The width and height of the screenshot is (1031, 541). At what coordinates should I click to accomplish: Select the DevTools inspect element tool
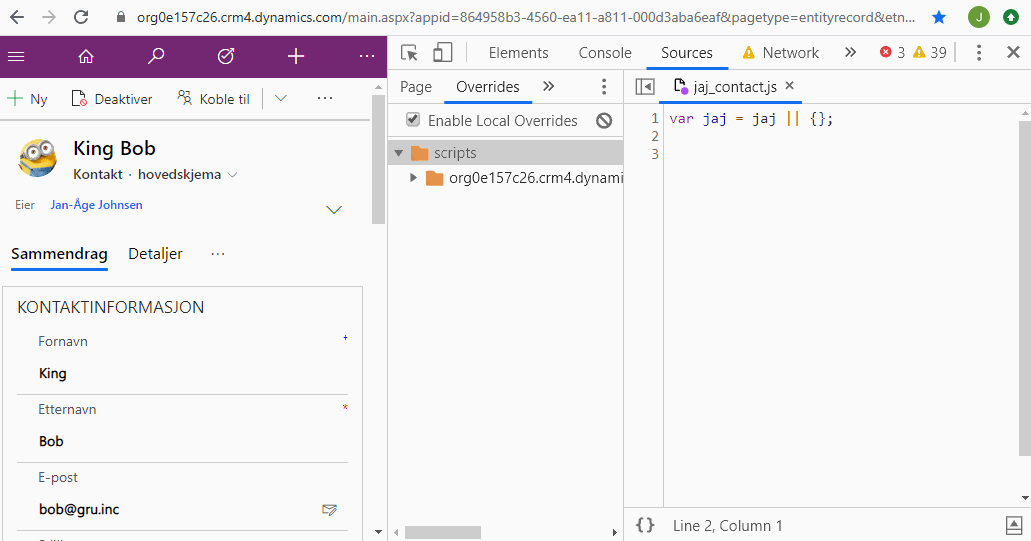pyautogui.click(x=409, y=53)
